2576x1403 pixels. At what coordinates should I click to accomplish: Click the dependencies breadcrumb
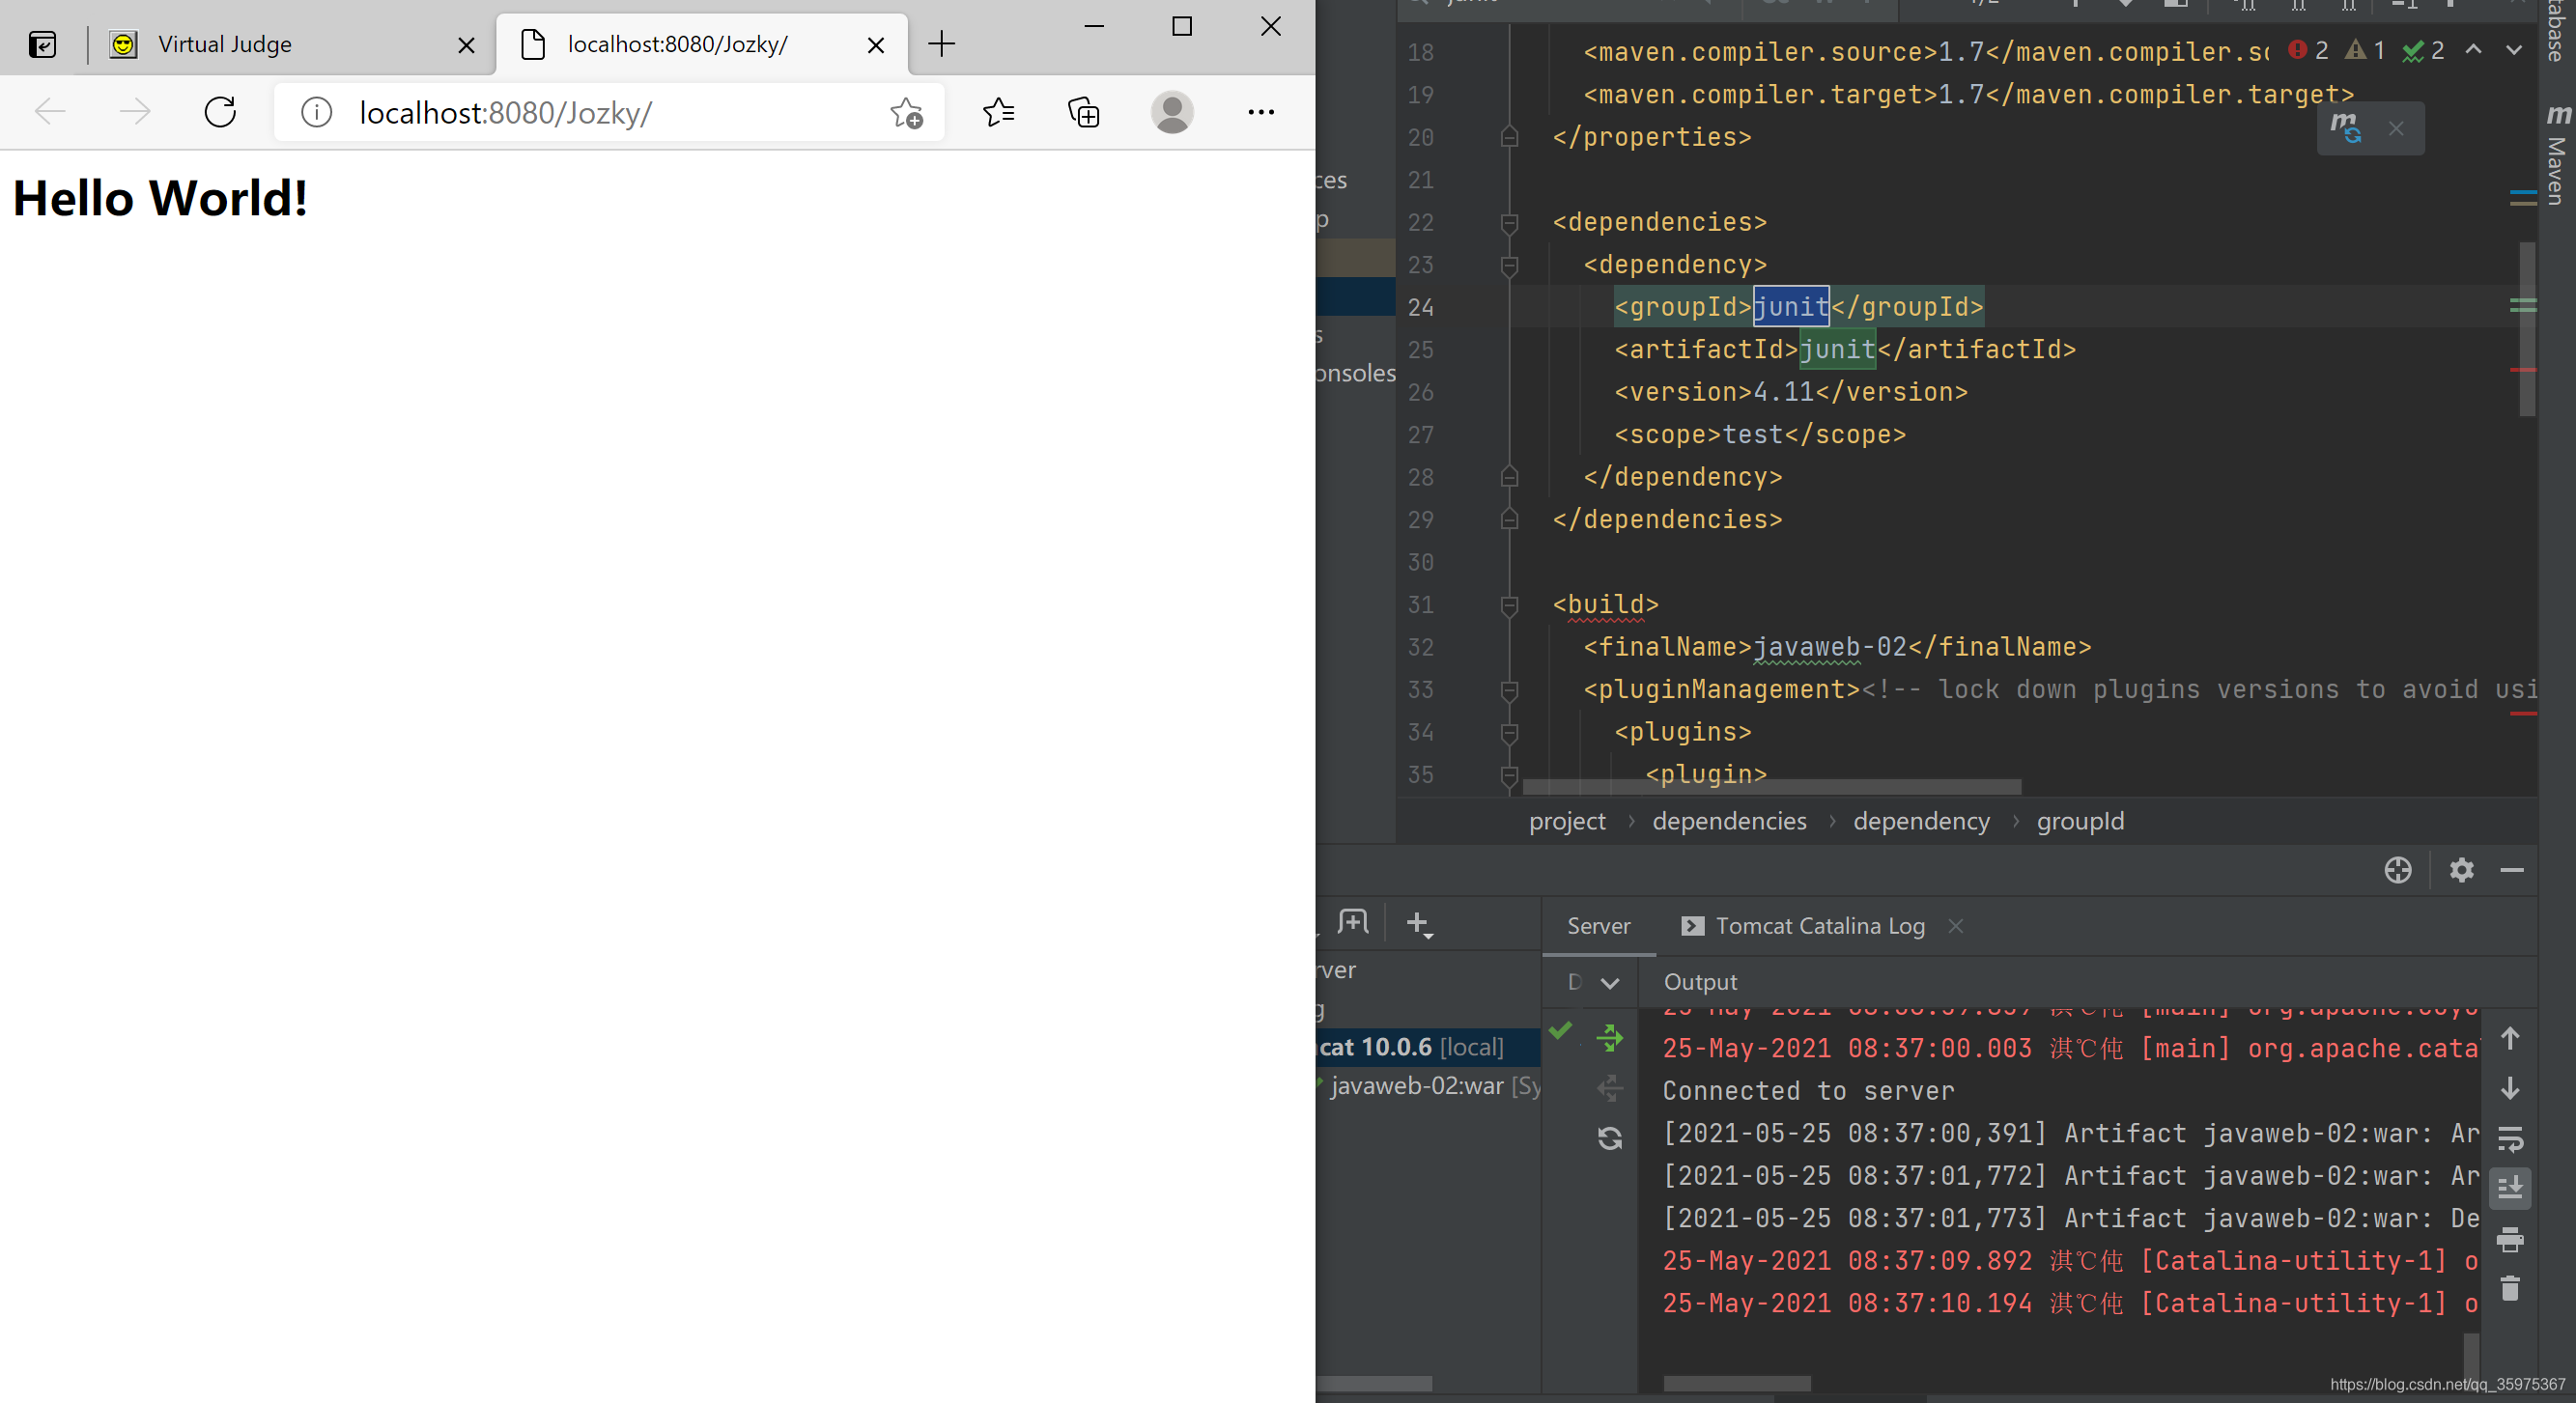[1728, 821]
